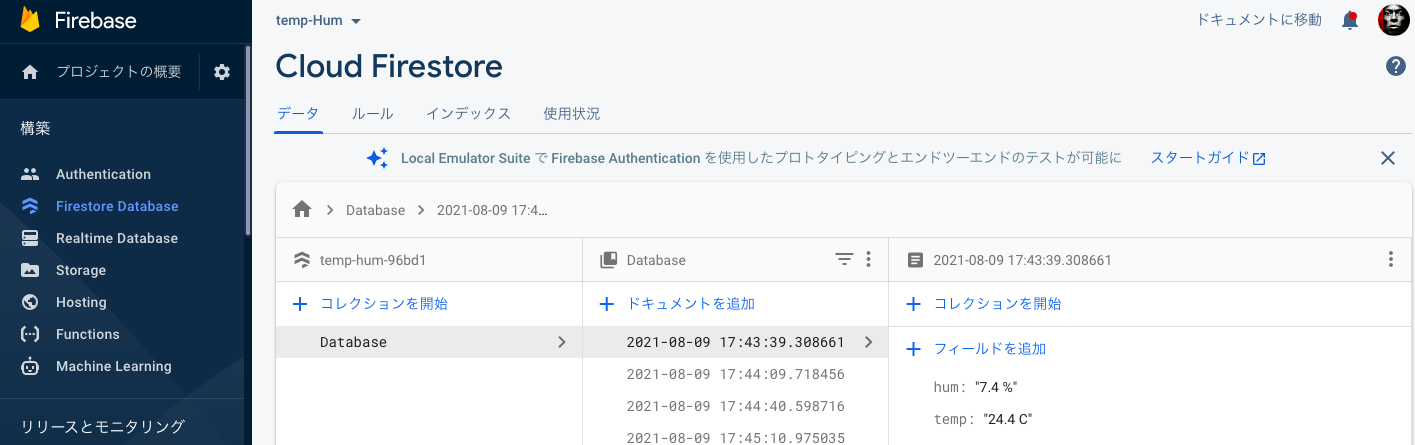The image size is (1415, 445).
Task: Open the user account avatar
Action: coord(1393,20)
